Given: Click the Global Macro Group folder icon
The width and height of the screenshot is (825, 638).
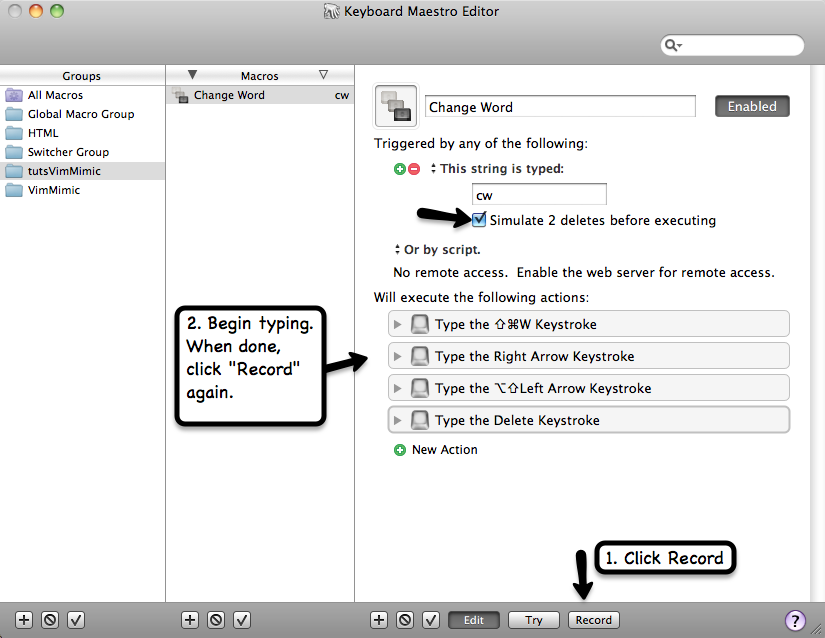Looking at the screenshot, I should tap(14, 114).
